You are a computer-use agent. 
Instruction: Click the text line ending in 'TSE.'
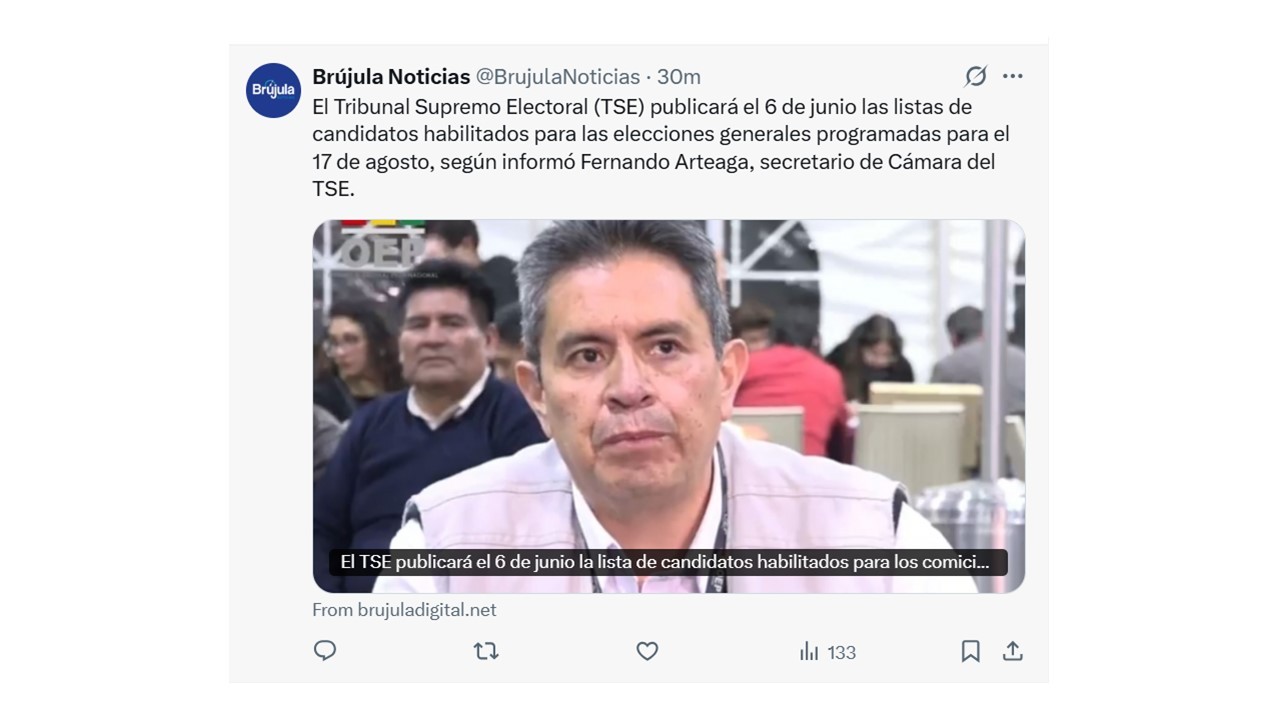point(333,188)
